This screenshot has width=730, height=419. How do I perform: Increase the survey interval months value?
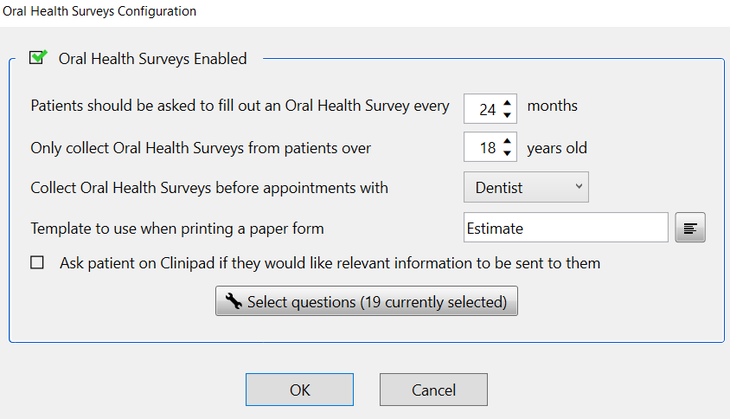[508, 101]
